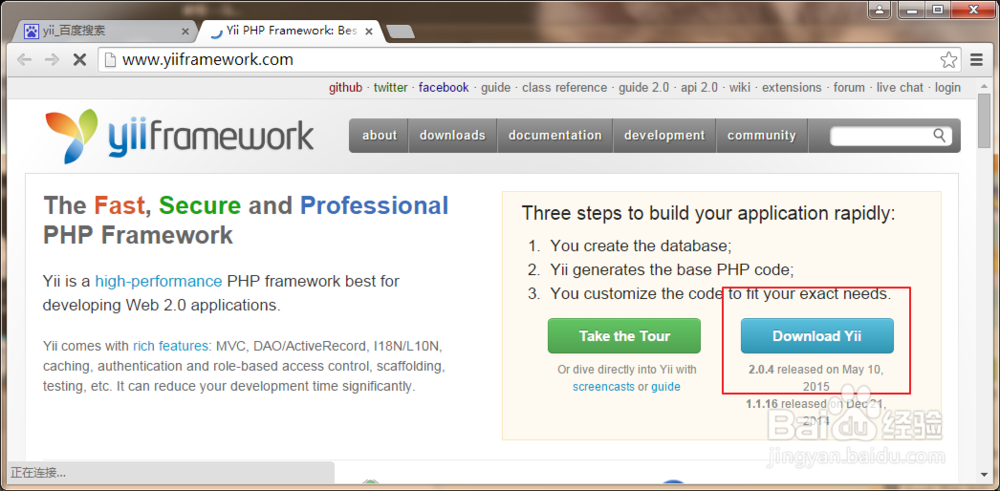1000x491 pixels.
Task: Click the user profile icon in title bar
Action: pyautogui.click(x=879, y=9)
